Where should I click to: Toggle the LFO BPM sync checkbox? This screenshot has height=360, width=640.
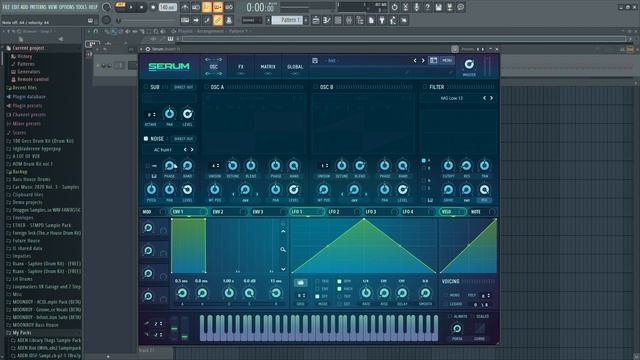coord(339,281)
